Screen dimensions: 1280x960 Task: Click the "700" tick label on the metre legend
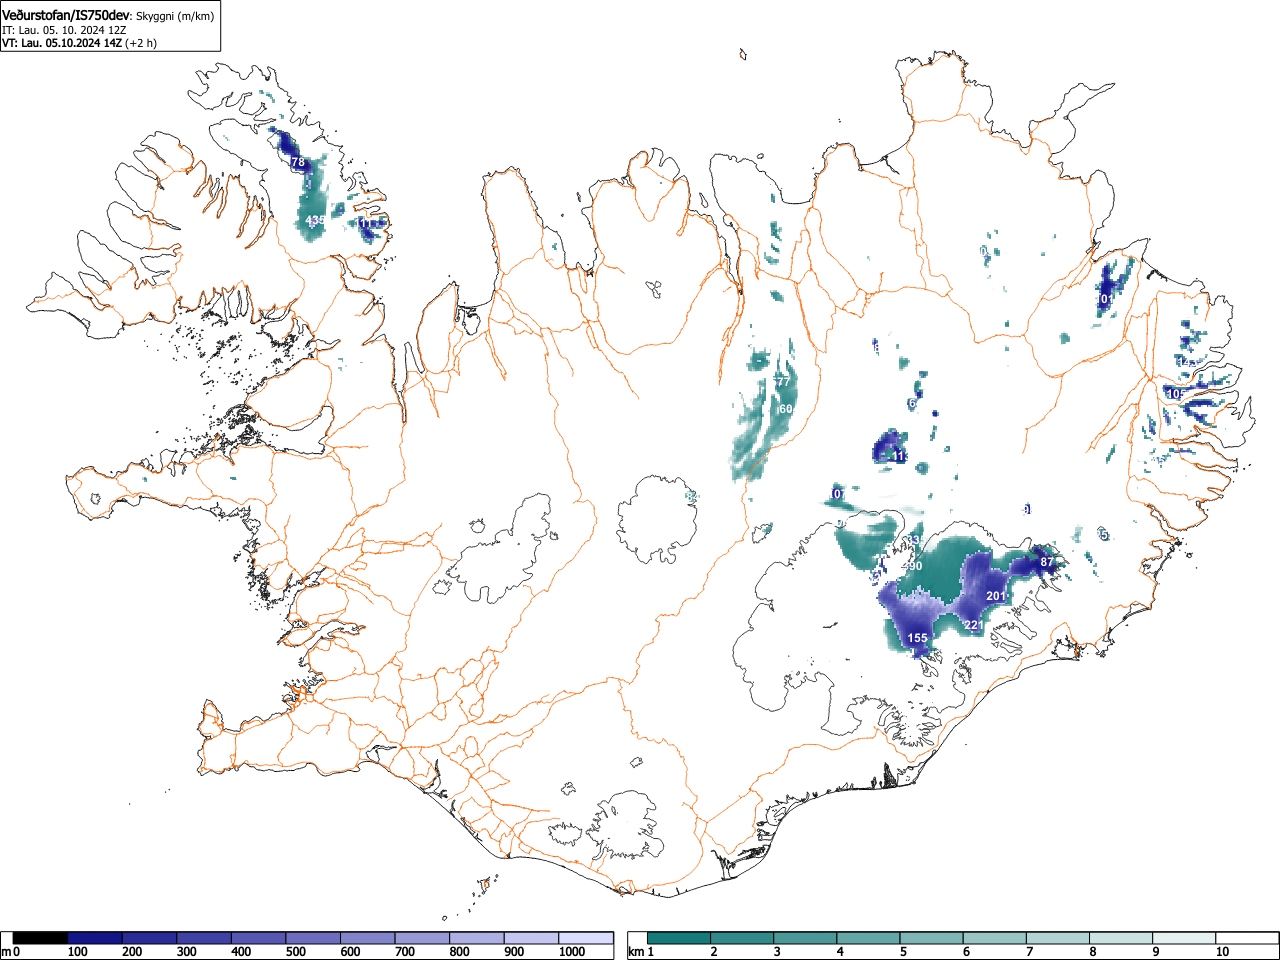click(x=405, y=952)
